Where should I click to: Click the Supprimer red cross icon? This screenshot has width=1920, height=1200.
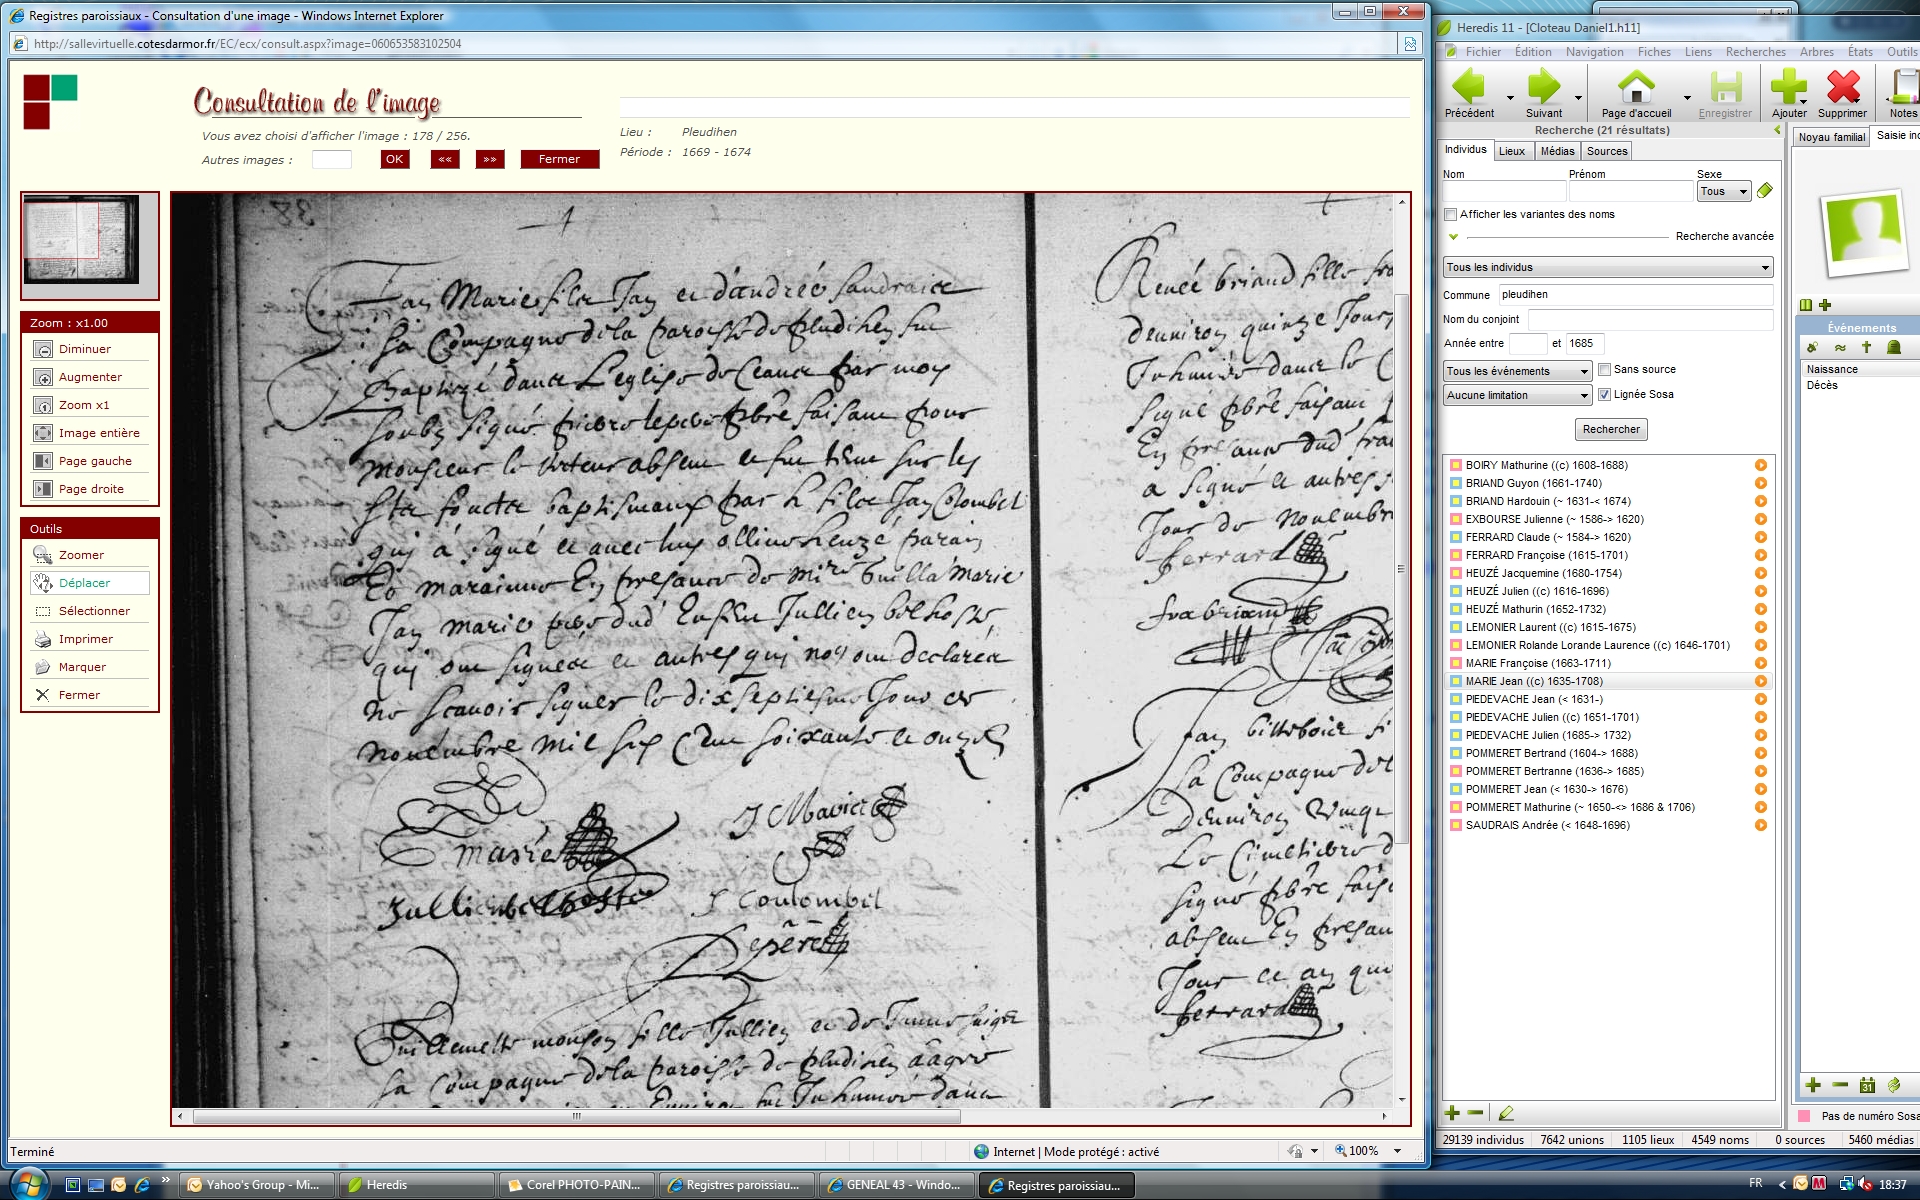coord(1842,88)
